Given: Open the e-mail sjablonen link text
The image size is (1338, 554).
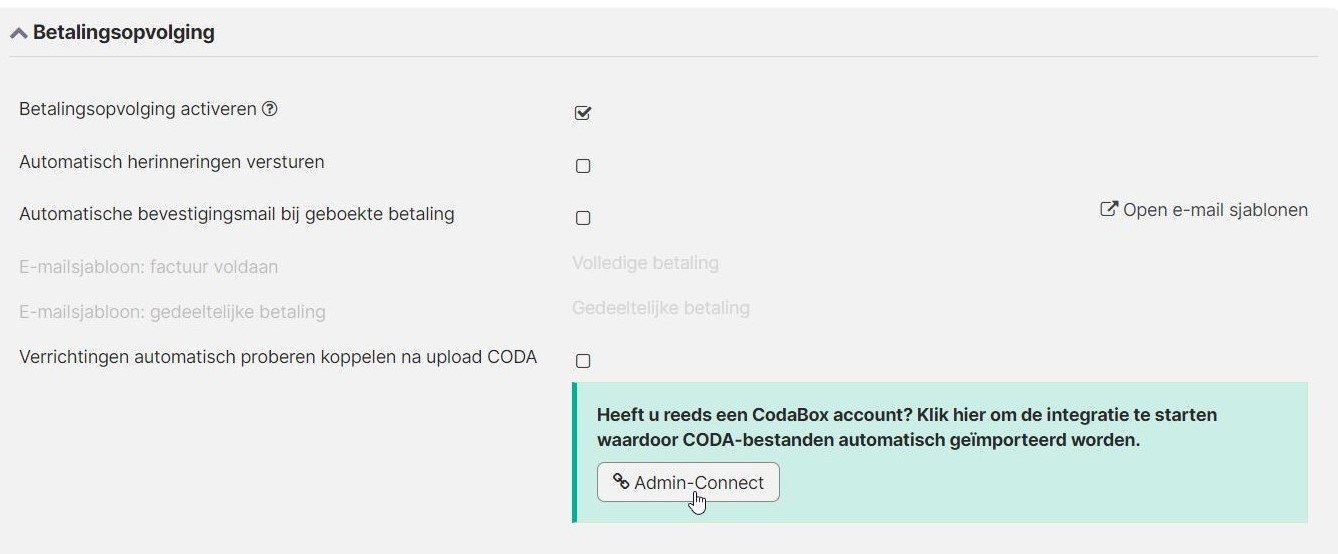Looking at the screenshot, I should point(1215,210).
